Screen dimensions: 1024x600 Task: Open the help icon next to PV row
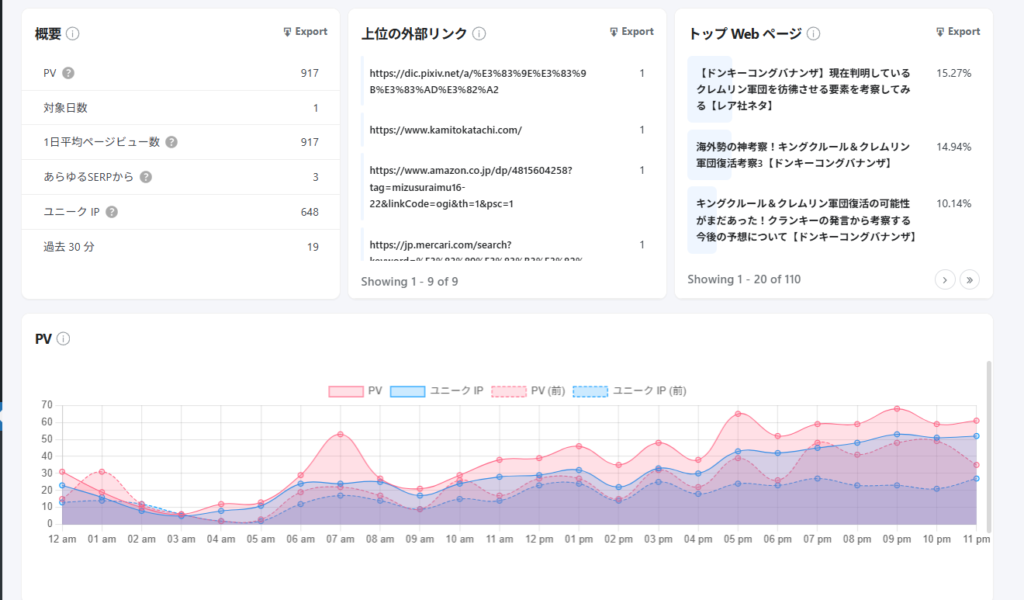click(68, 73)
